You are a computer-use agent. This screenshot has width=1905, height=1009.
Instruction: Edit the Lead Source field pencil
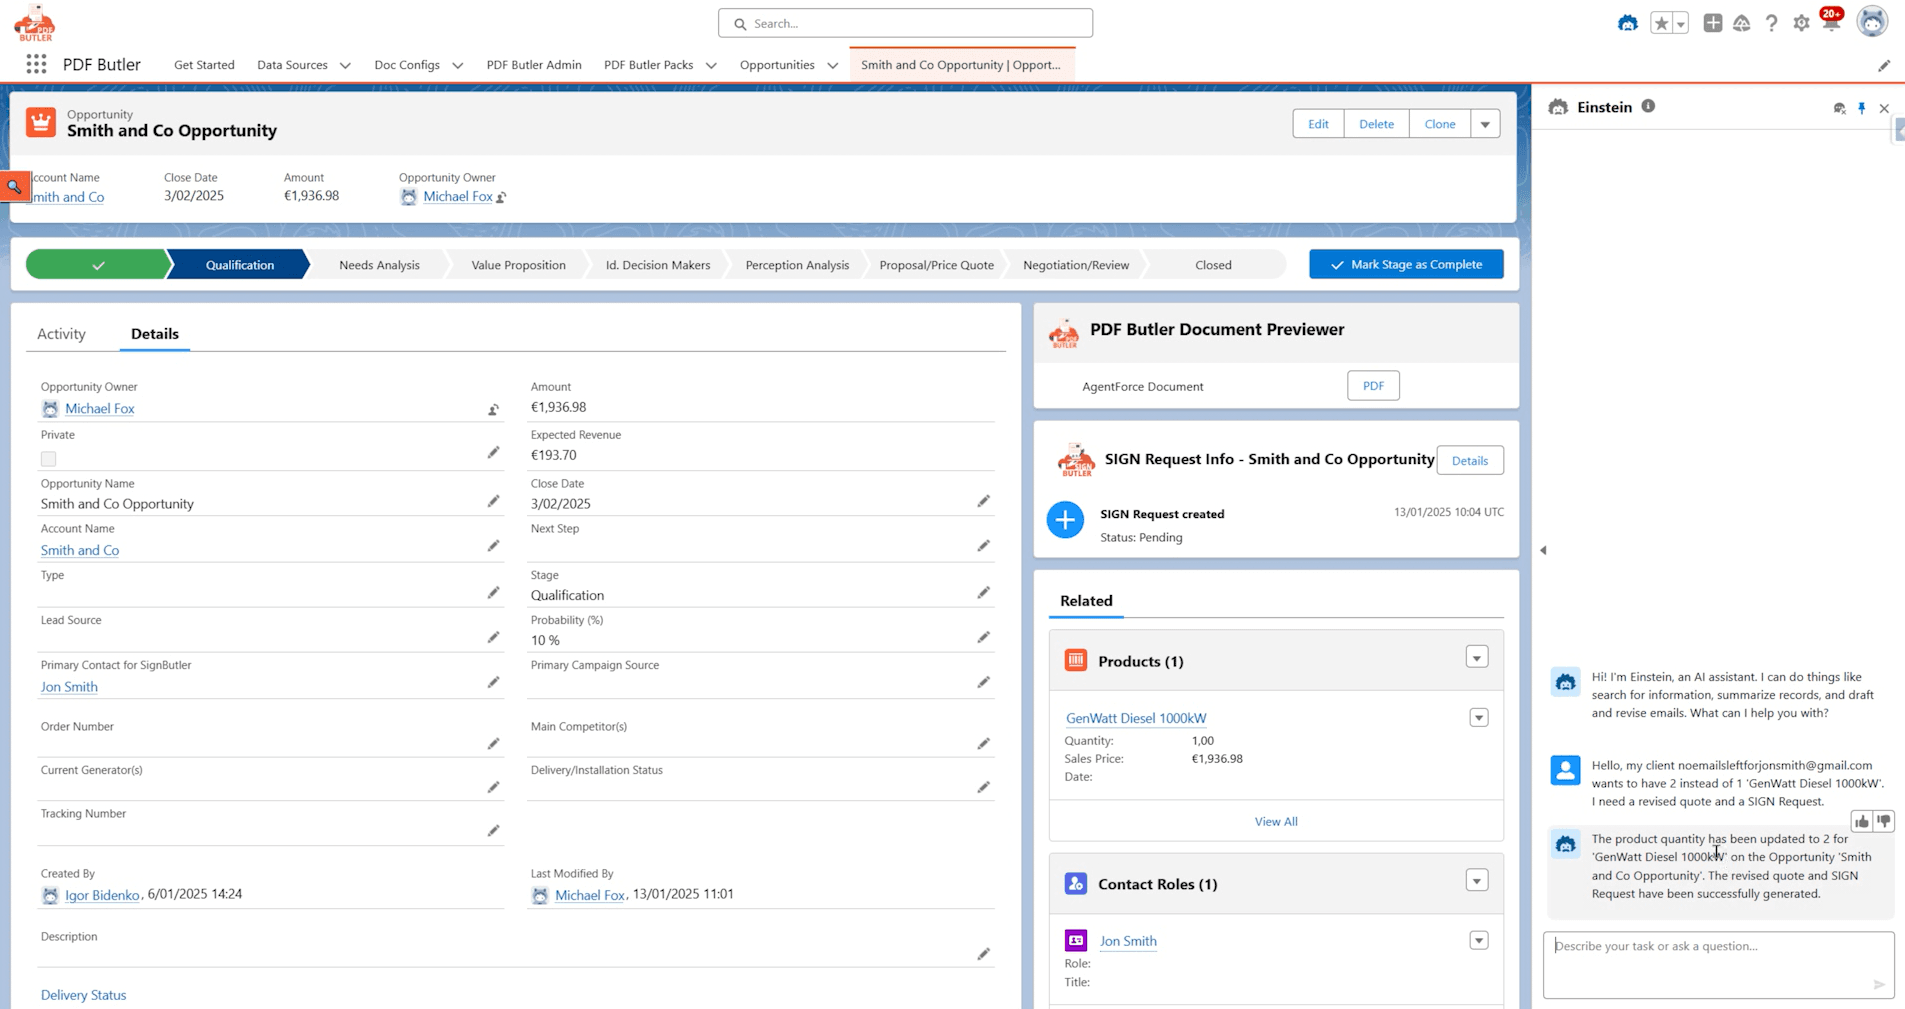point(493,638)
